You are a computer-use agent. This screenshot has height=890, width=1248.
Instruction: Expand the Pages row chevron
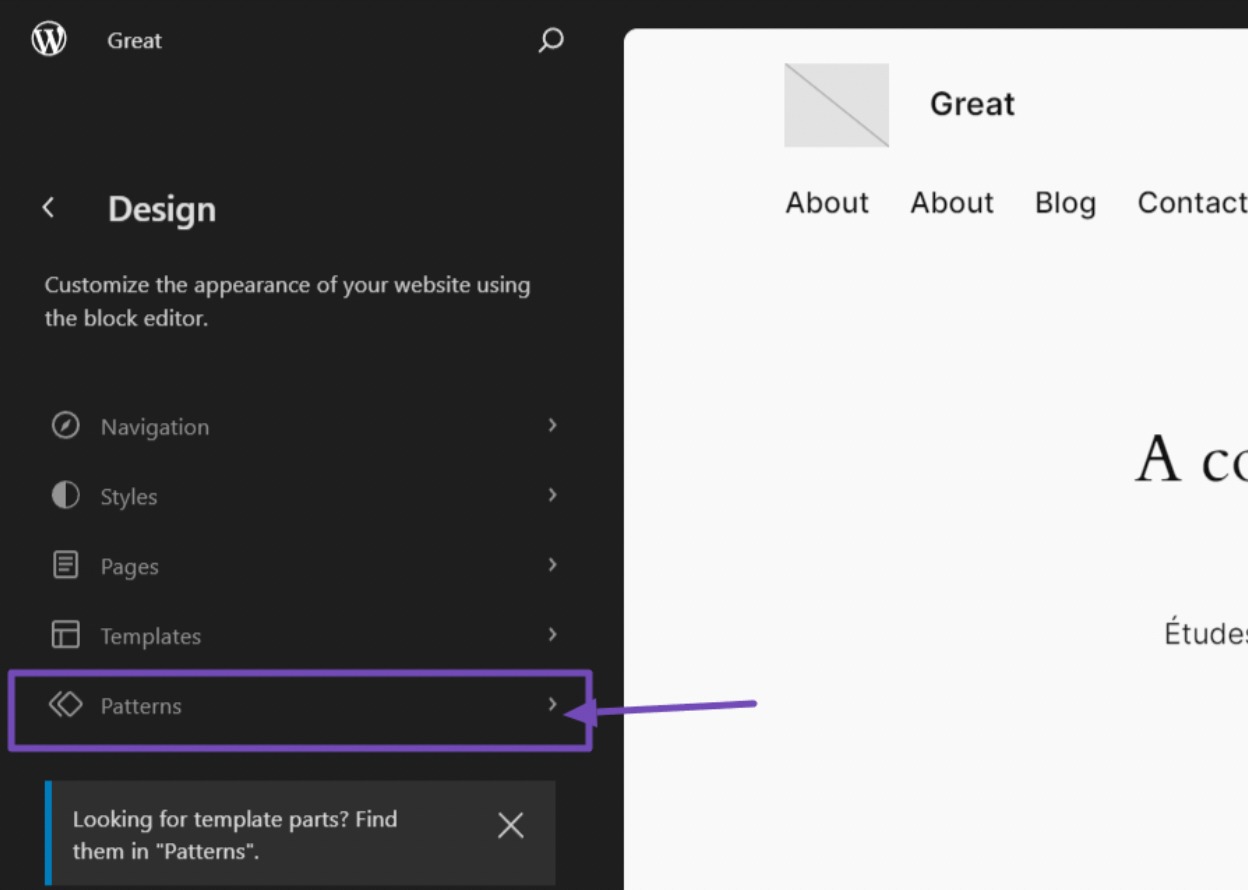coord(552,565)
